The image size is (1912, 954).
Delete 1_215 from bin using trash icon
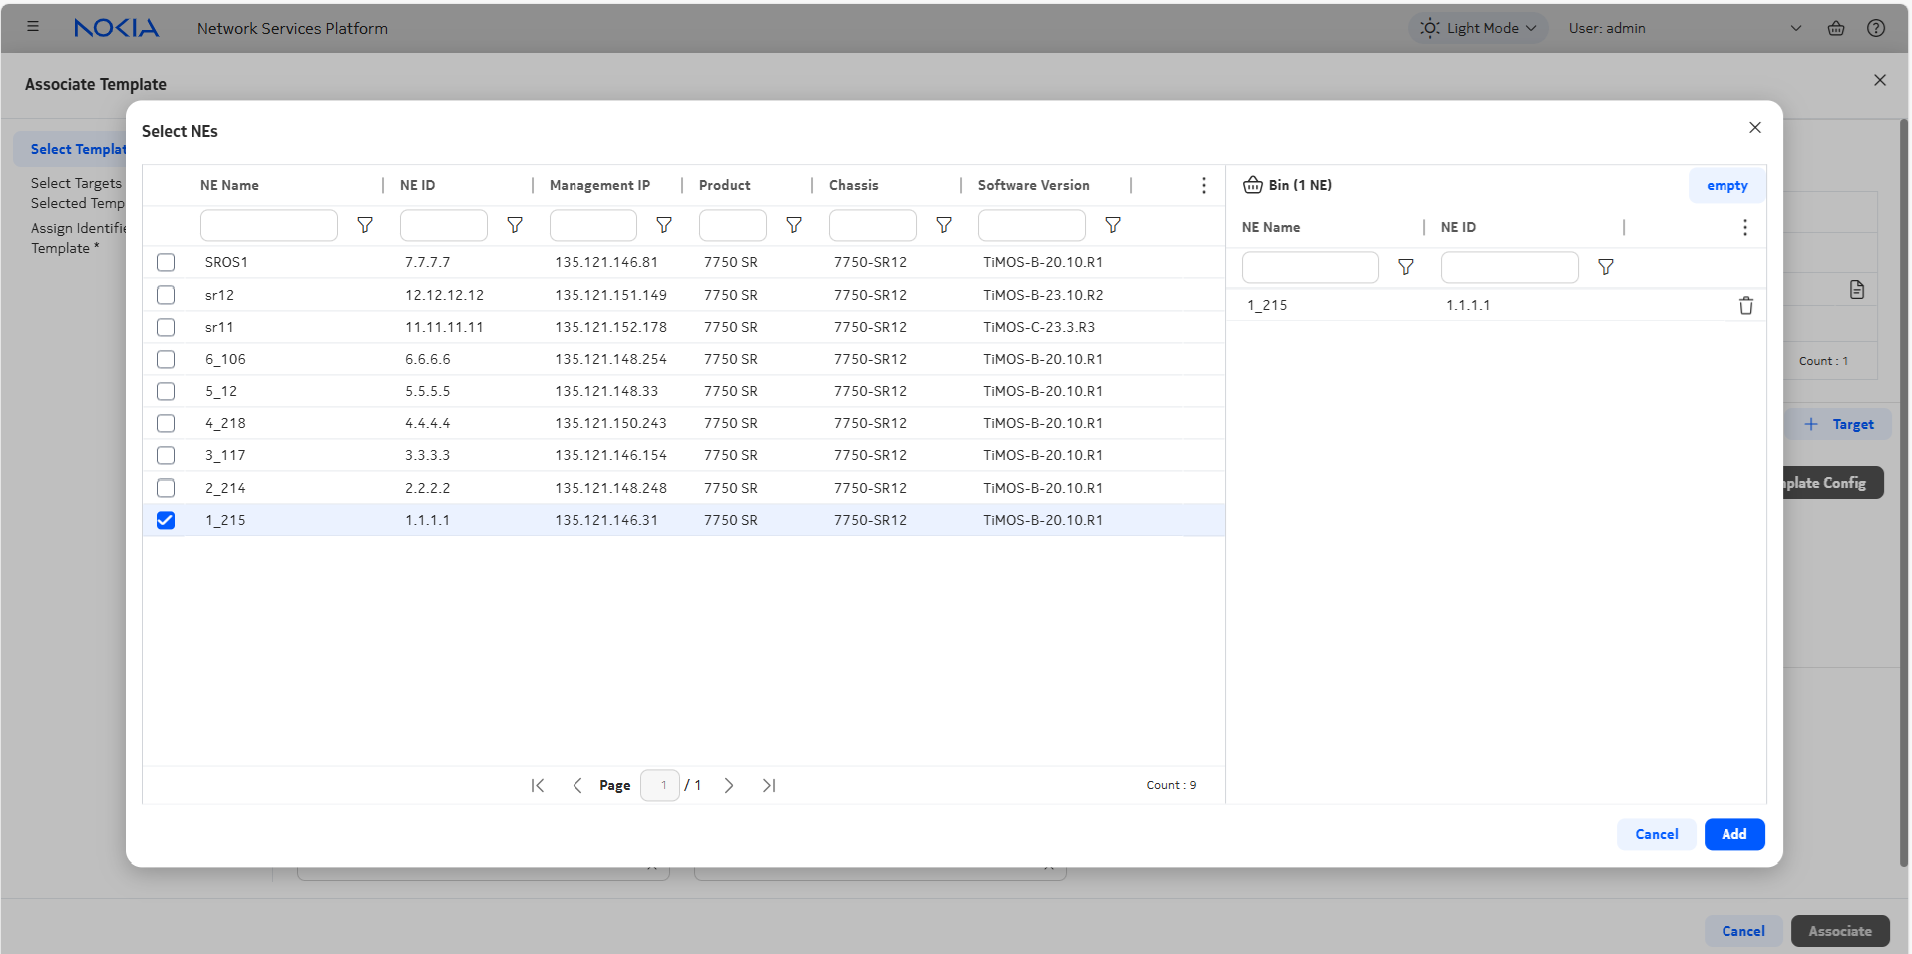1745,306
